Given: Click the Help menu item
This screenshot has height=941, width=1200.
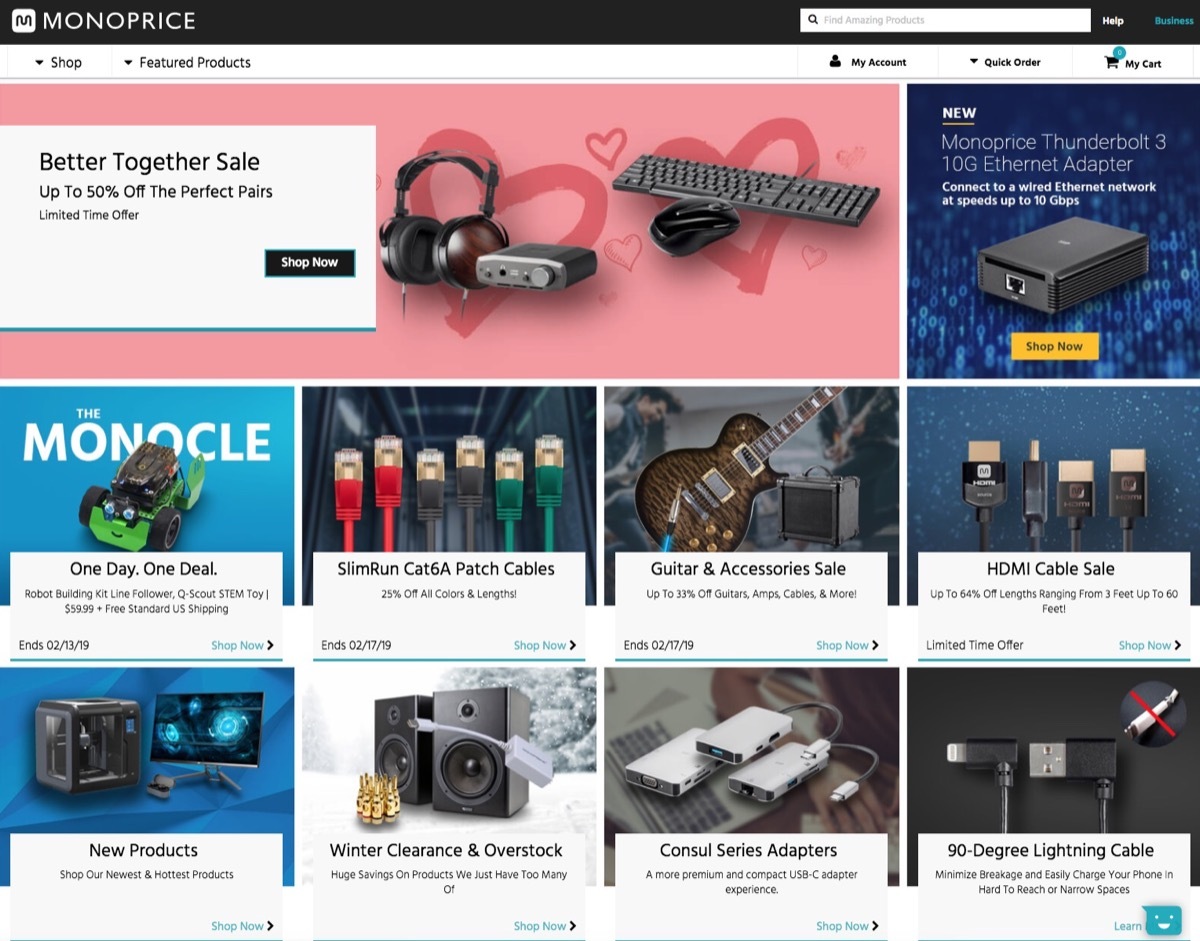Looking at the screenshot, I should 1112,20.
